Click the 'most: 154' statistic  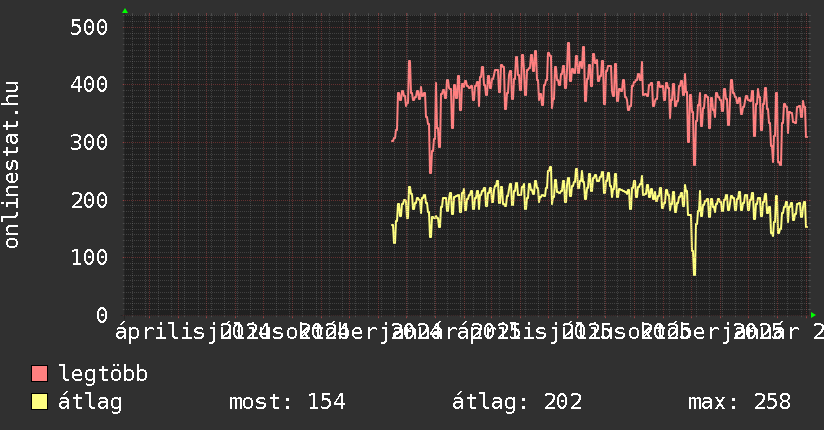click(287, 403)
